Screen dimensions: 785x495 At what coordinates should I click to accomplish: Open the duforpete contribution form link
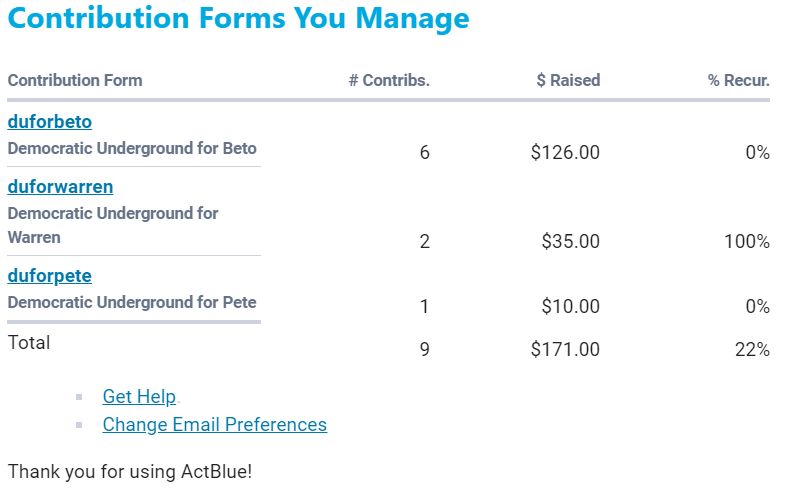(50, 276)
